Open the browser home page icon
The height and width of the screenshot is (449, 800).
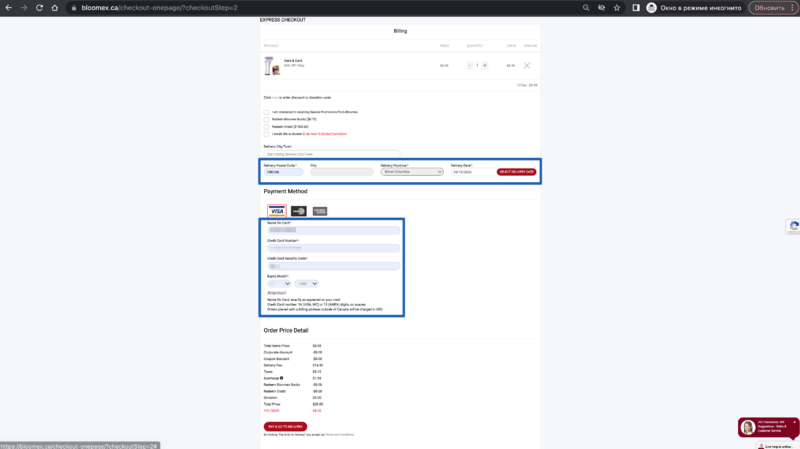coord(55,8)
